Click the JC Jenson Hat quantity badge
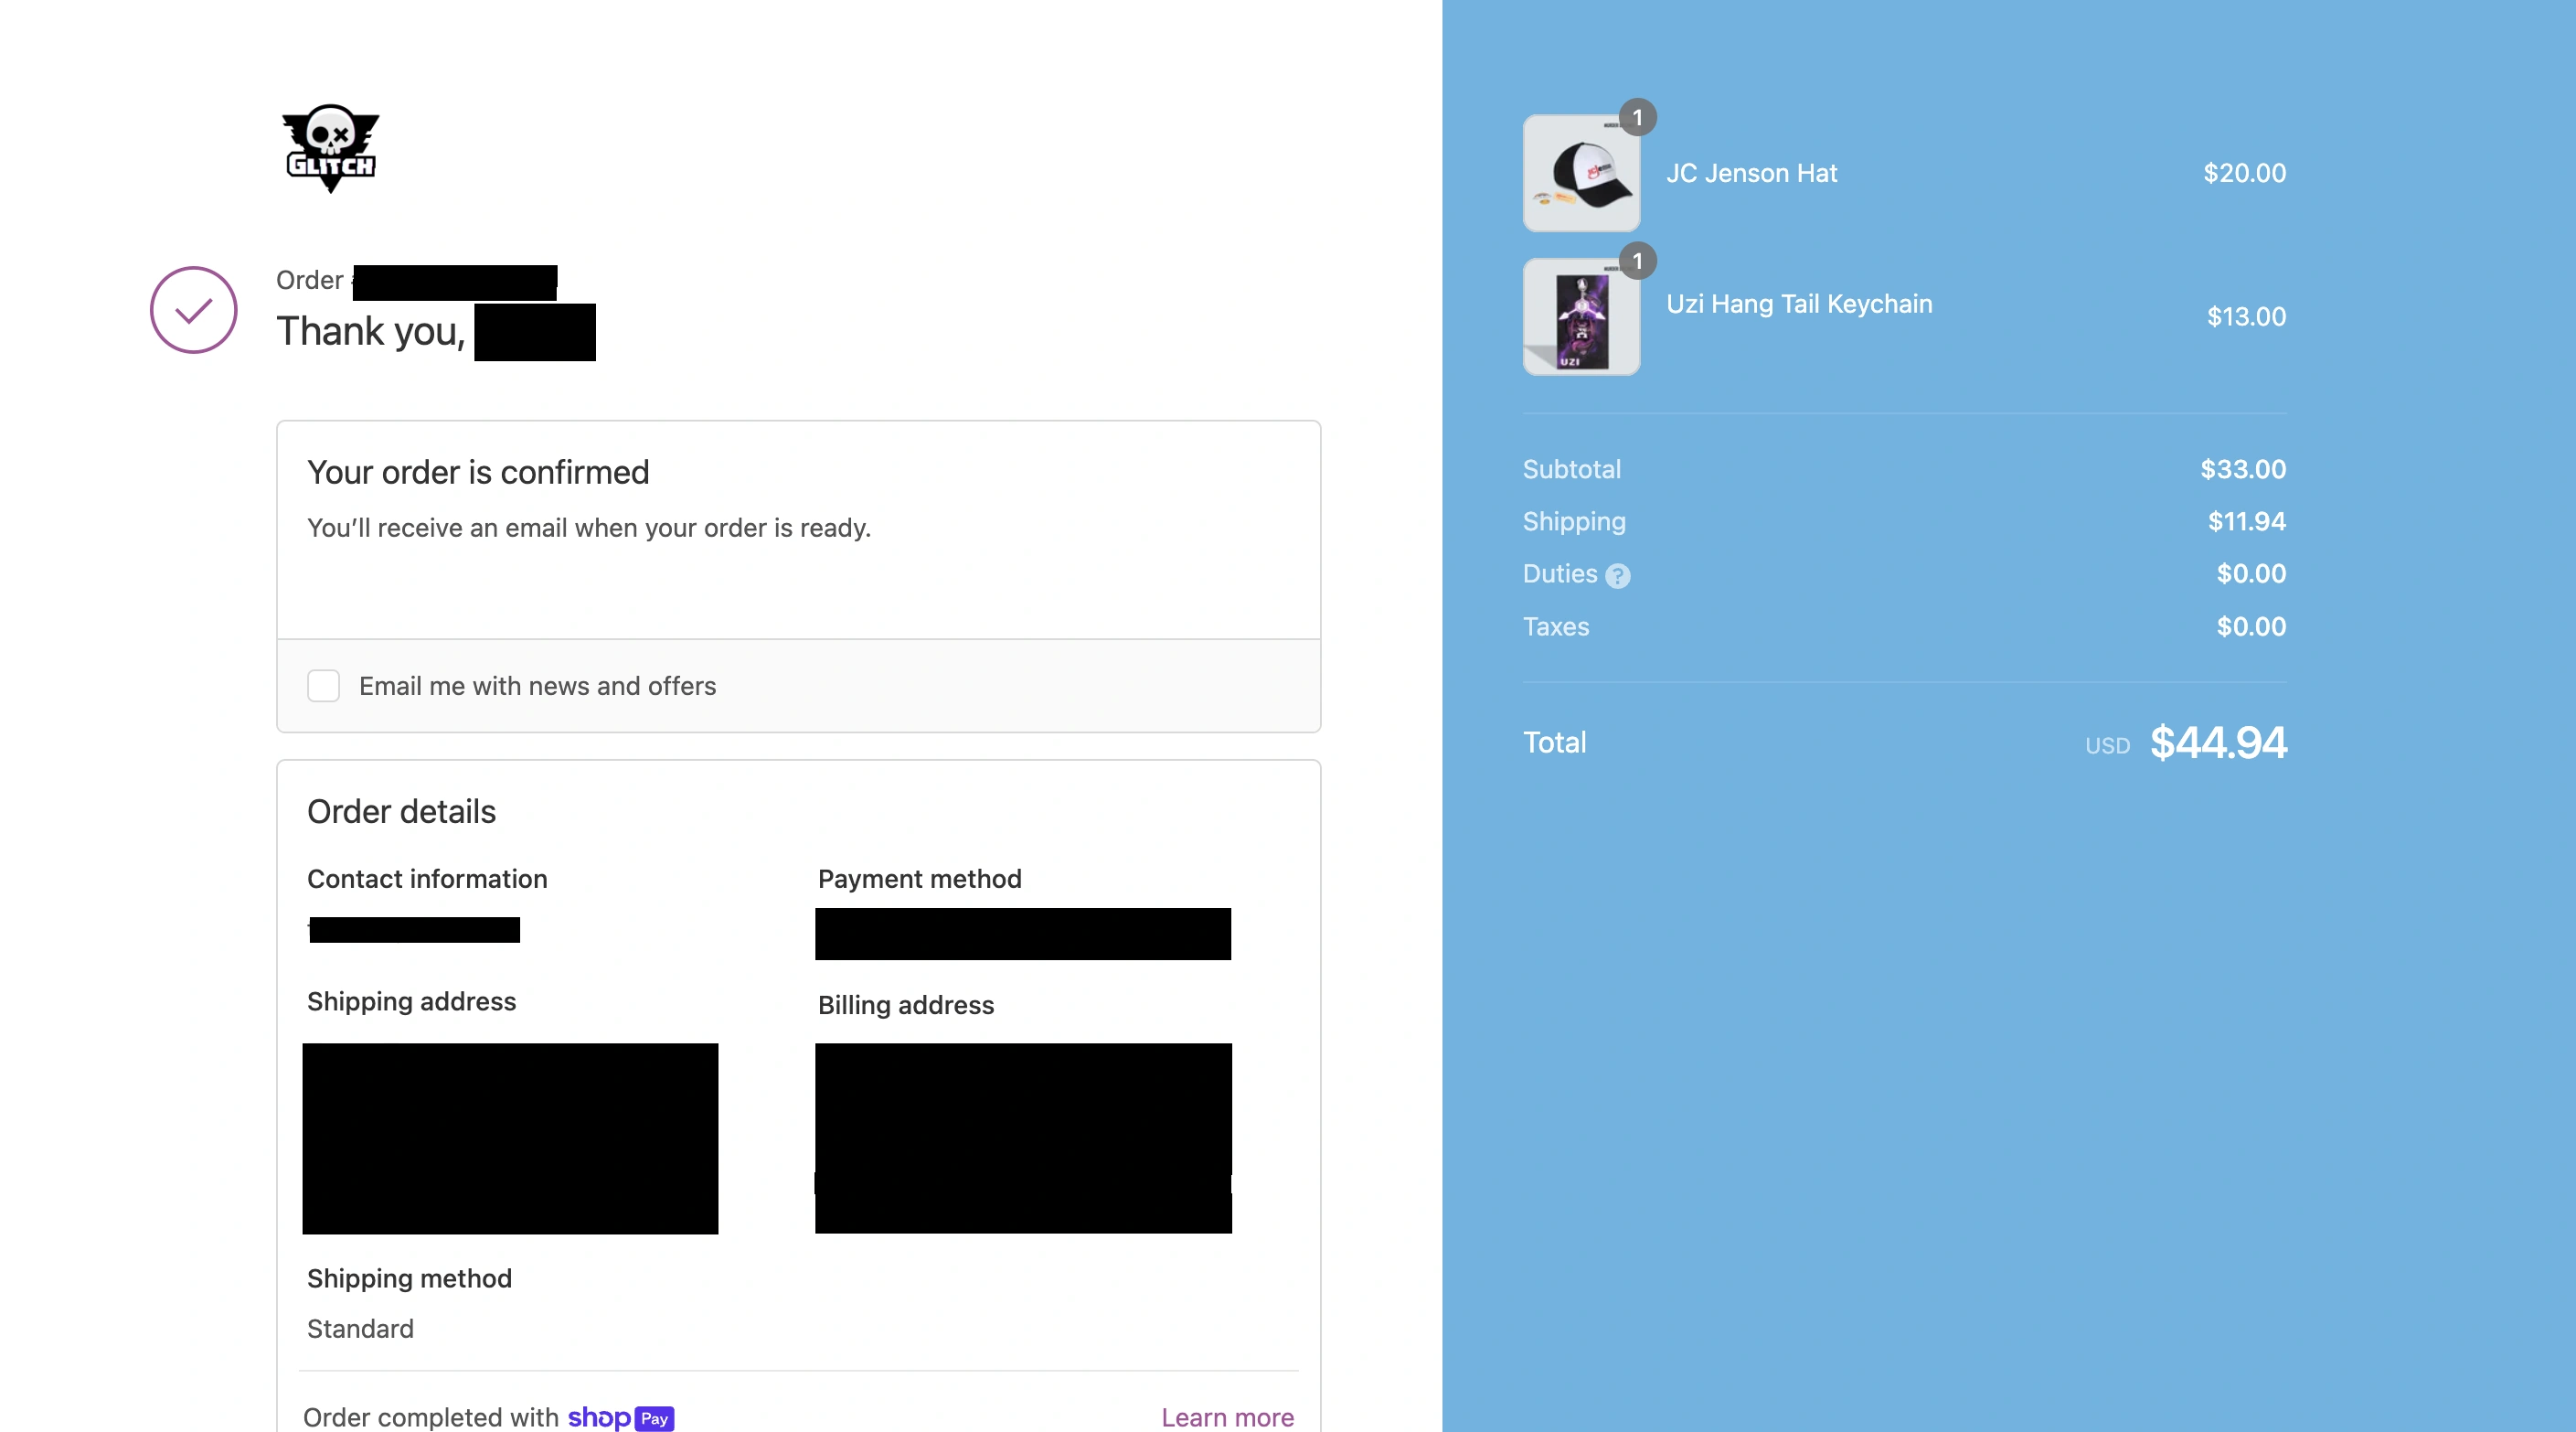Viewport: 2576px width, 1432px height. (1637, 118)
